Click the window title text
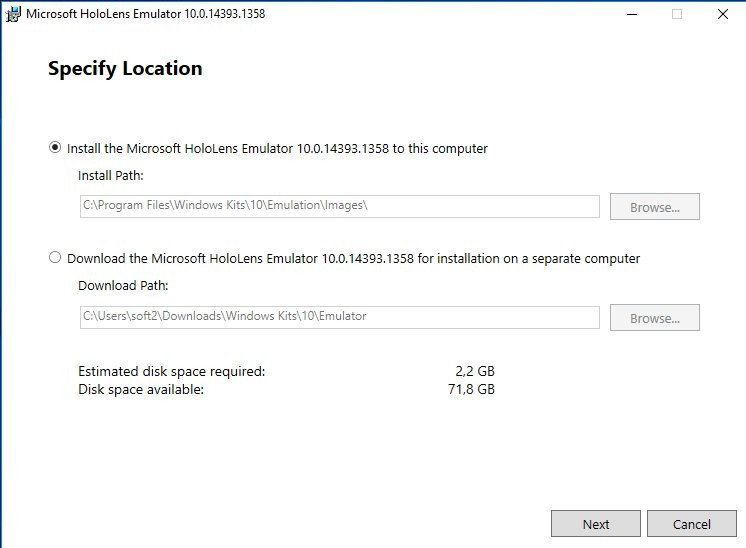The height and width of the screenshot is (548, 746). (x=146, y=14)
